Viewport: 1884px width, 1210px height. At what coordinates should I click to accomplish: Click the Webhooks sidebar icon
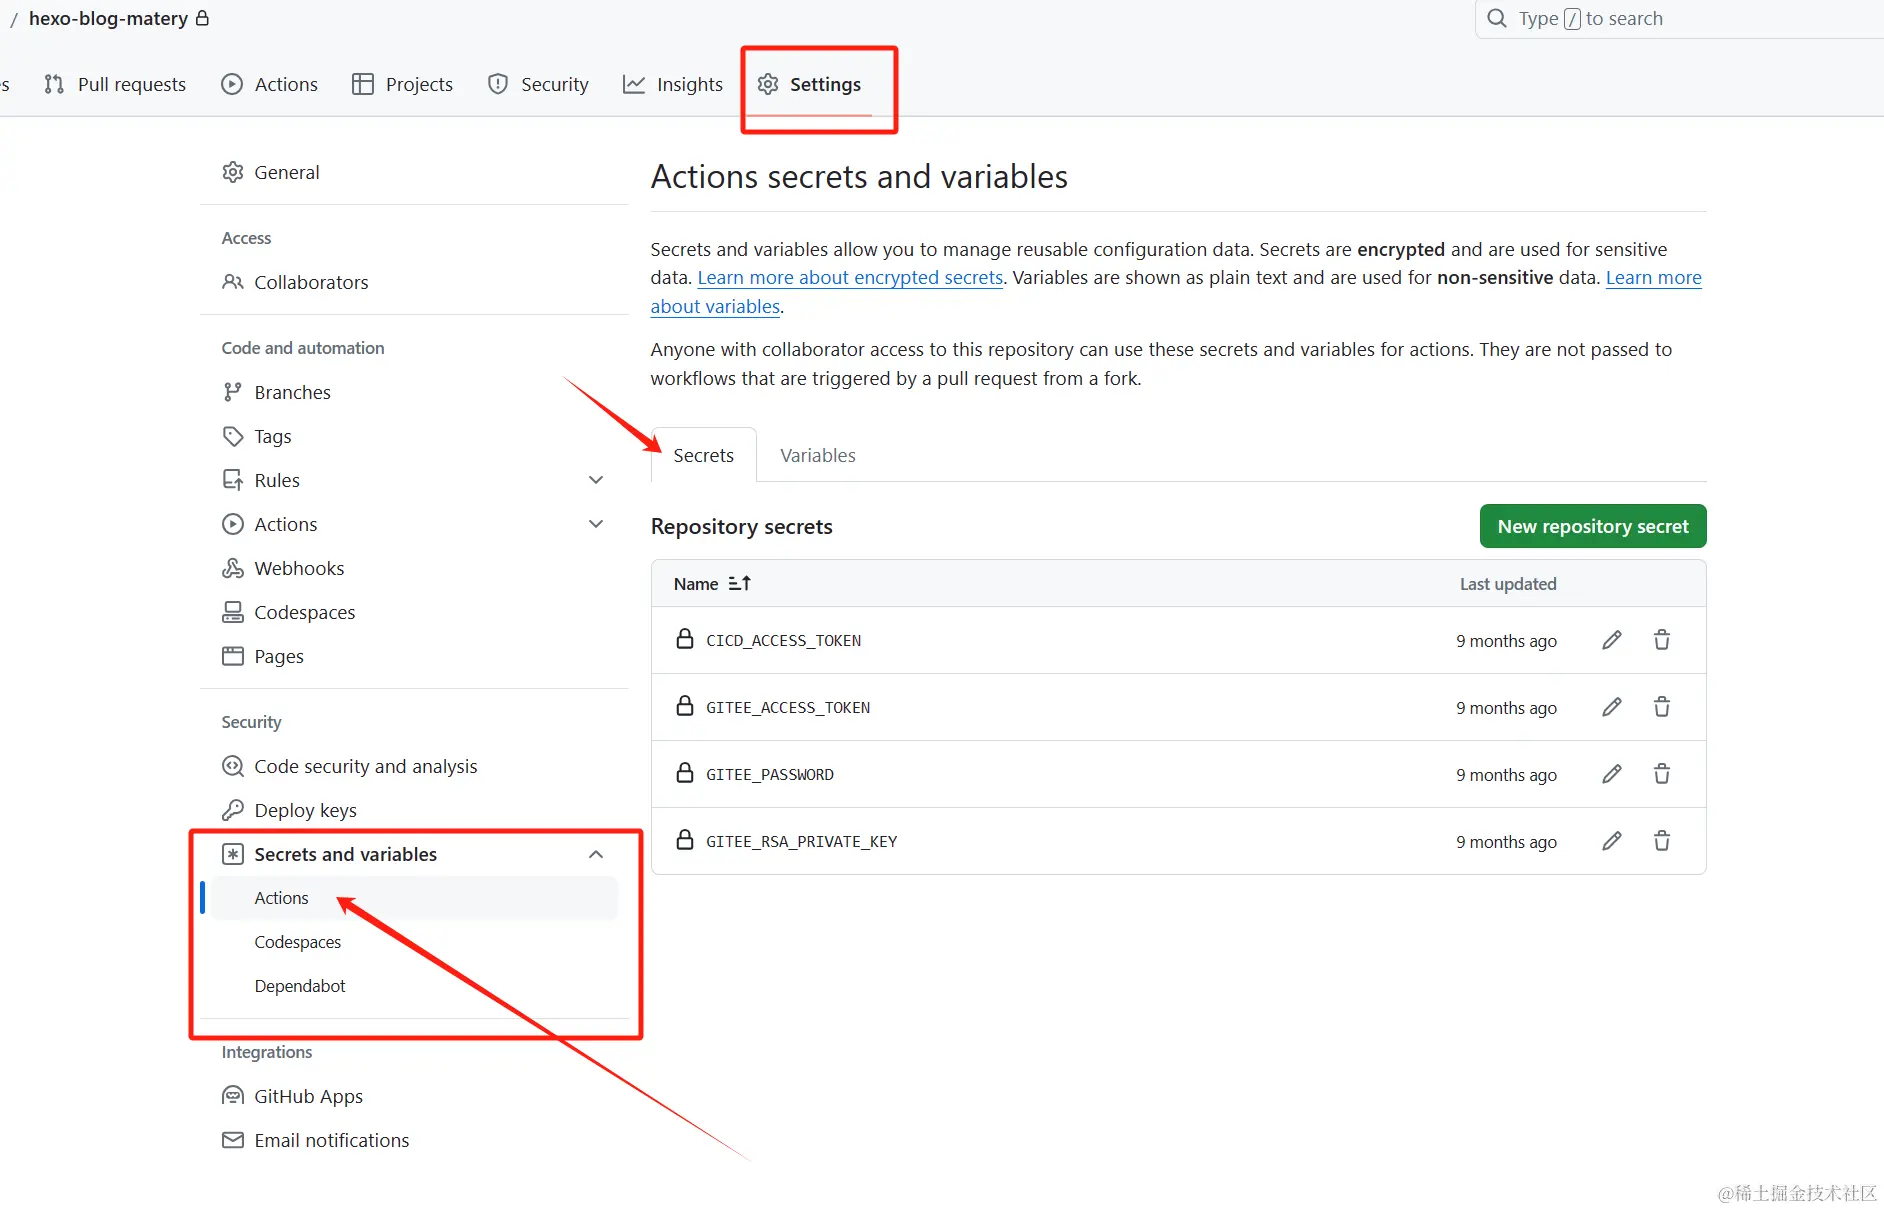233,568
